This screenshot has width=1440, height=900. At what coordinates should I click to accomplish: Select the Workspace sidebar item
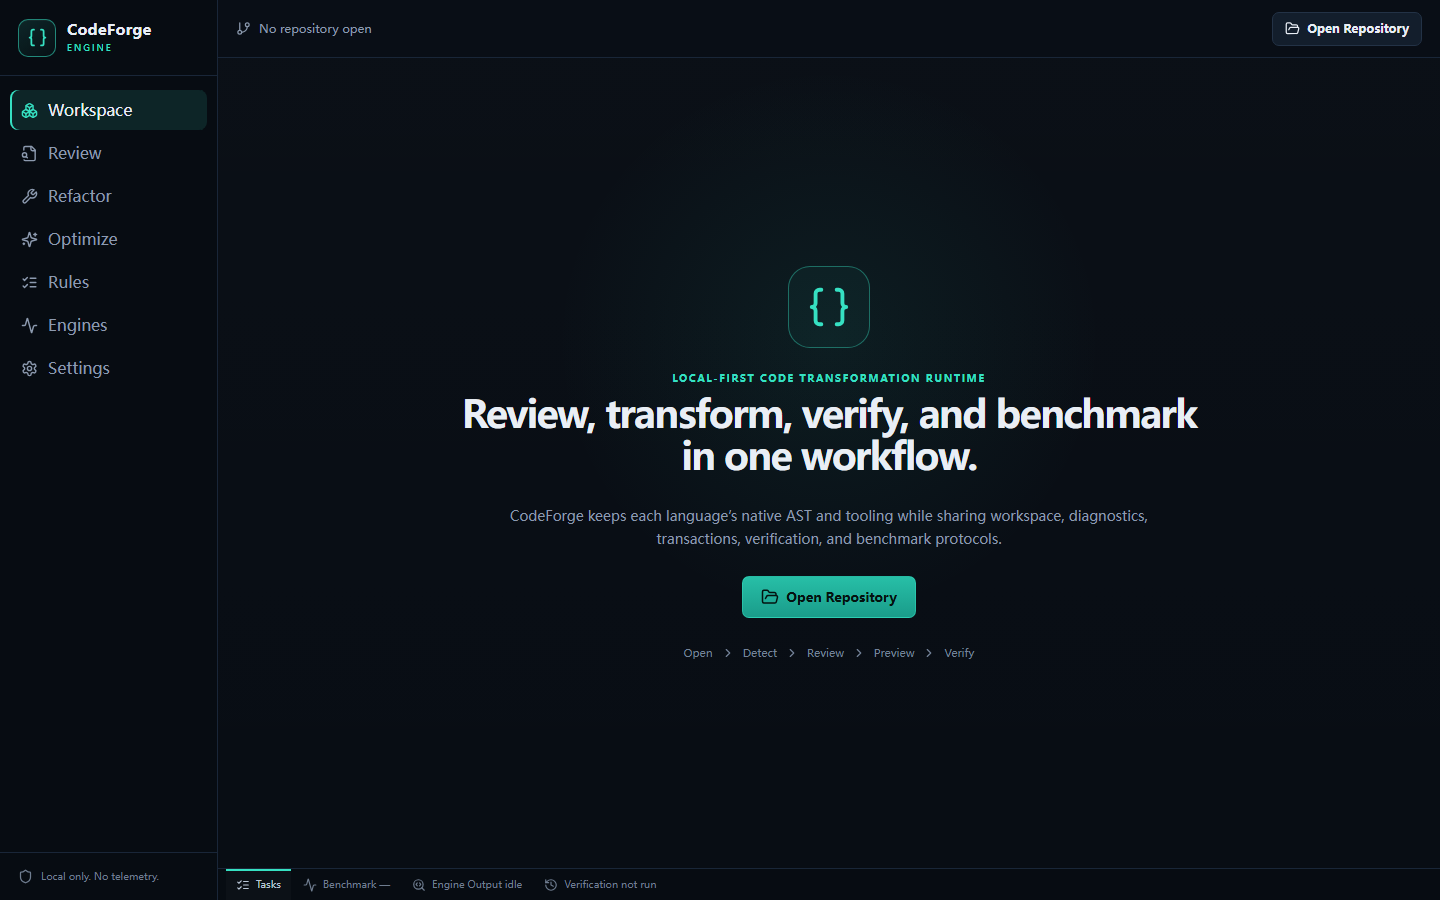point(108,110)
